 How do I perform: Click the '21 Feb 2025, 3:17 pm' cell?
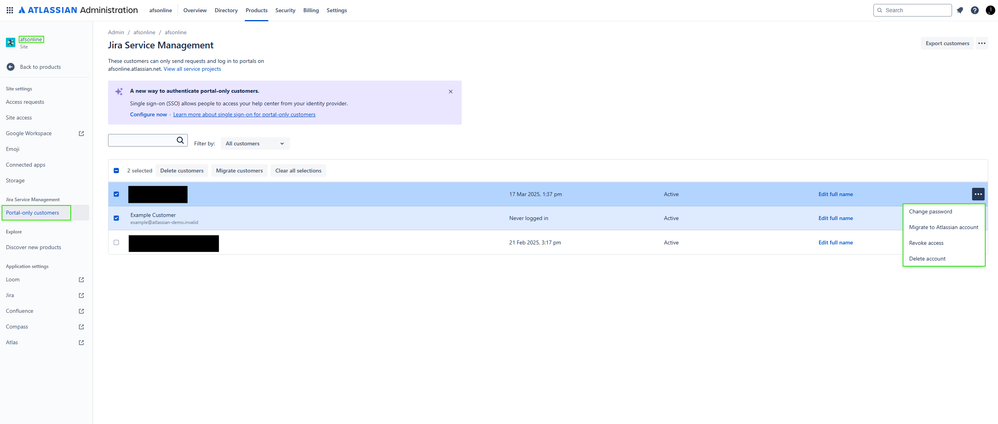pyautogui.click(x=535, y=243)
